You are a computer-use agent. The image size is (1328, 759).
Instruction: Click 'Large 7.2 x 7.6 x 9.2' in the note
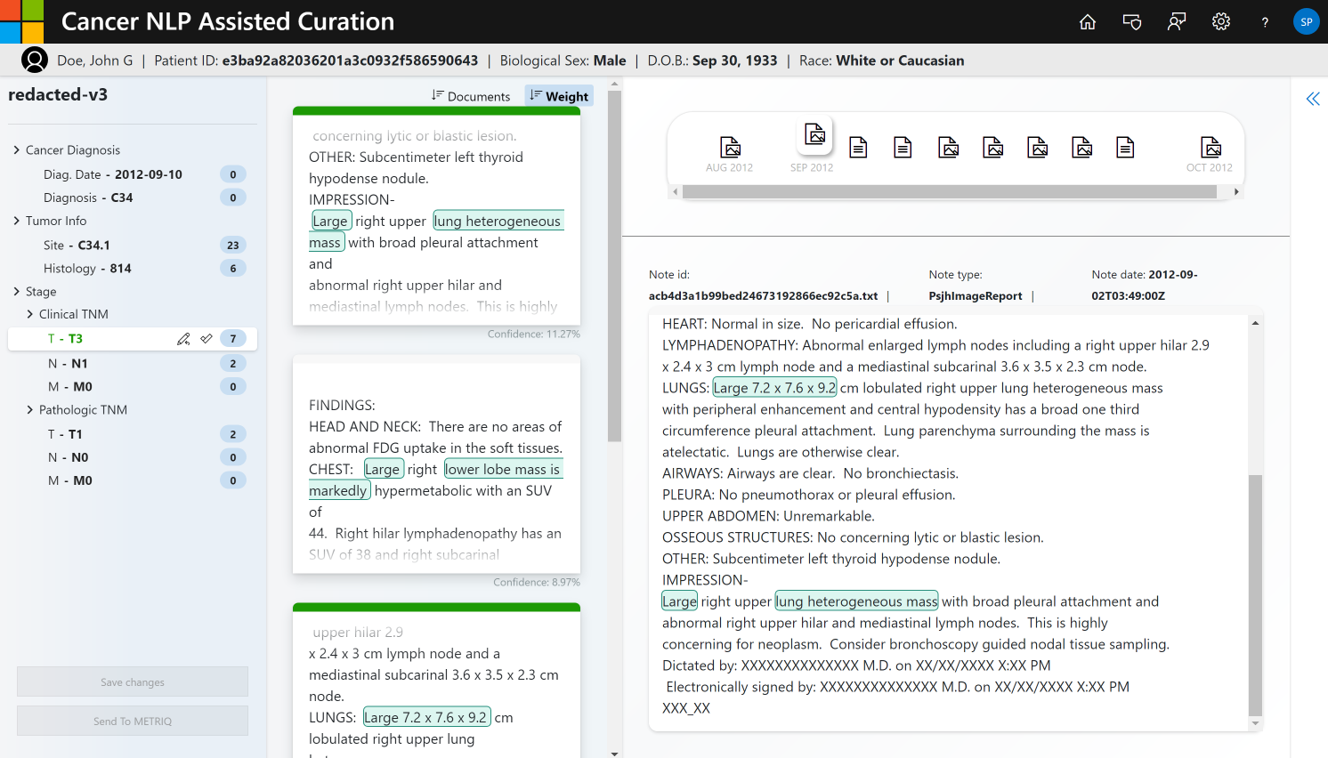point(775,388)
